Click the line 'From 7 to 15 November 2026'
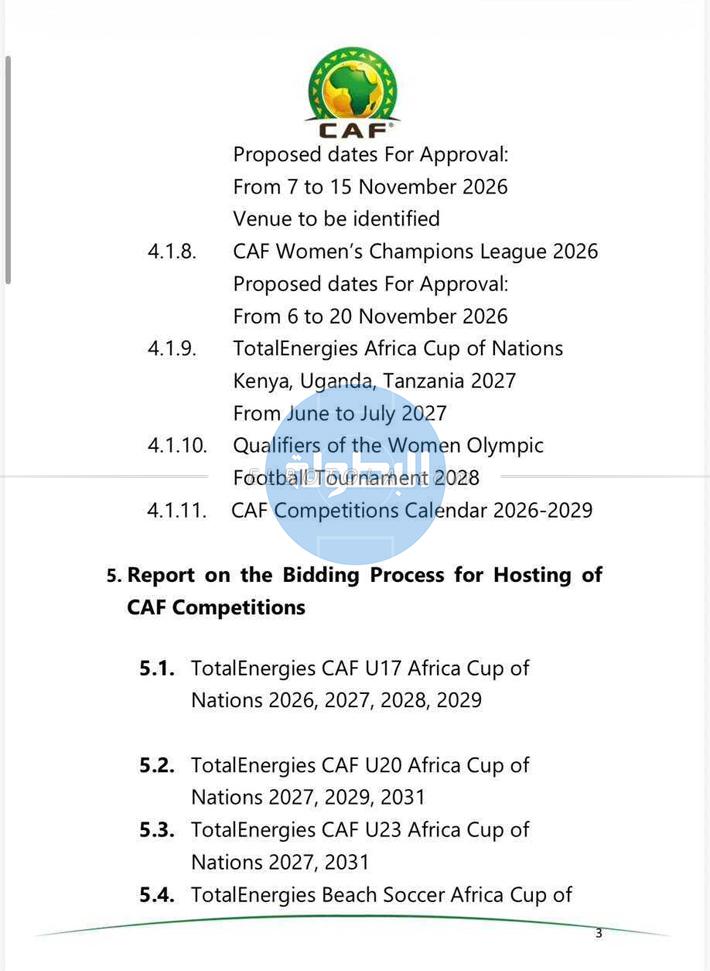This screenshot has height=971, width=710. (x=370, y=186)
